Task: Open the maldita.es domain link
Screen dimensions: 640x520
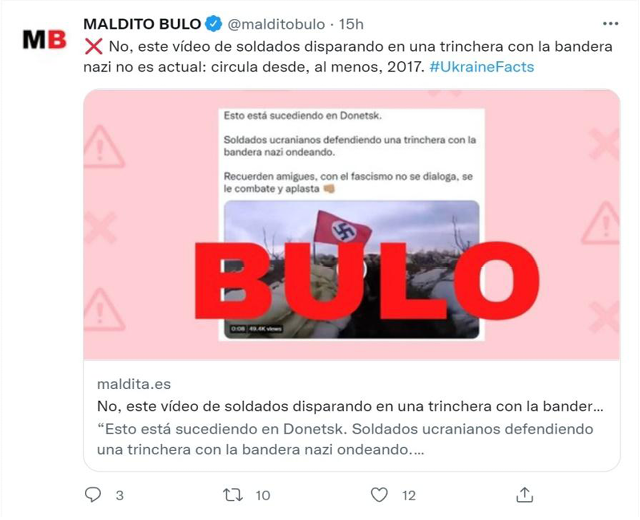Action: (x=134, y=384)
